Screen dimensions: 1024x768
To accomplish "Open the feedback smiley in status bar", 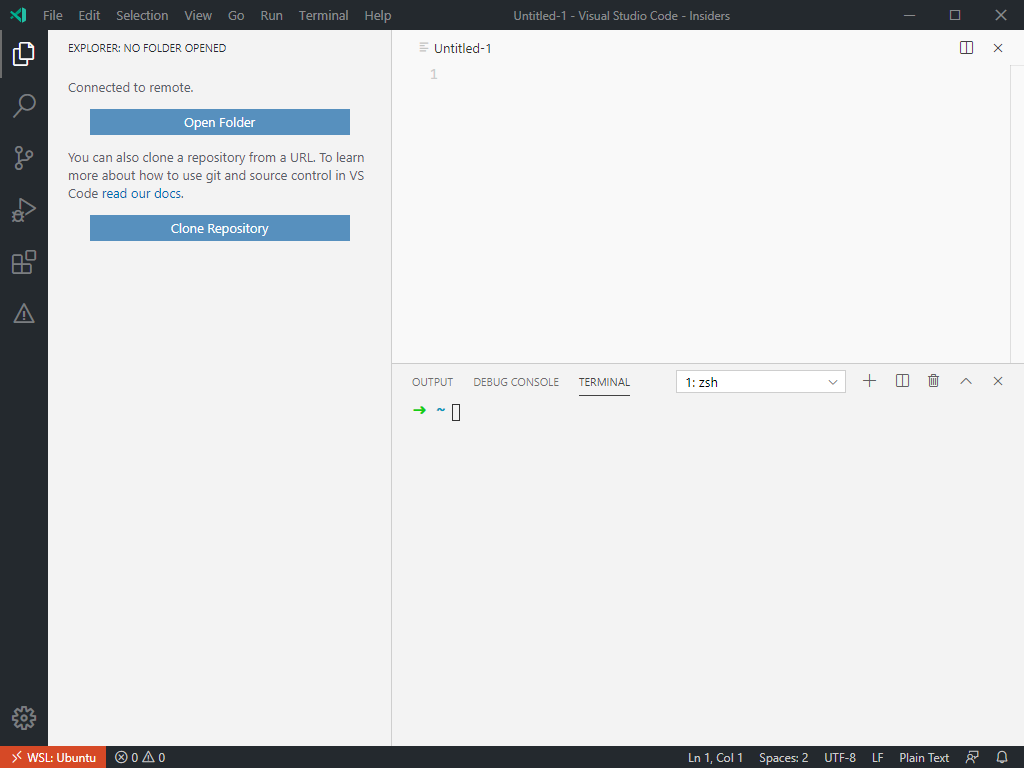I will pos(972,757).
